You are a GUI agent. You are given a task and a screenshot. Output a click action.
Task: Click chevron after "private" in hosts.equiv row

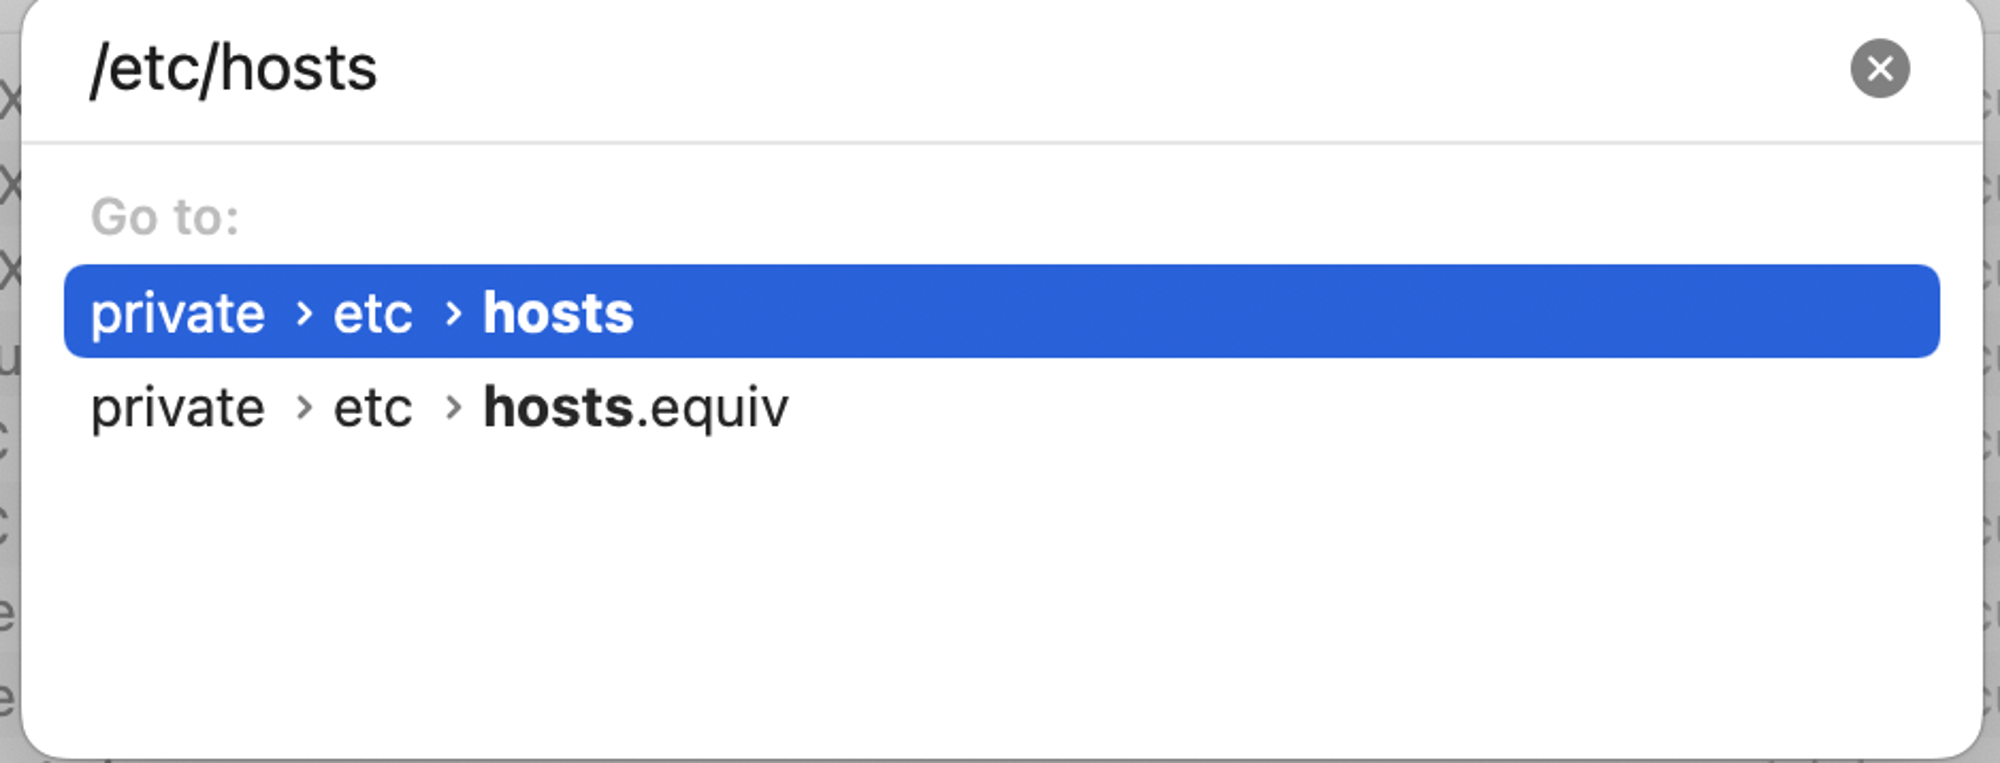[x=304, y=408]
